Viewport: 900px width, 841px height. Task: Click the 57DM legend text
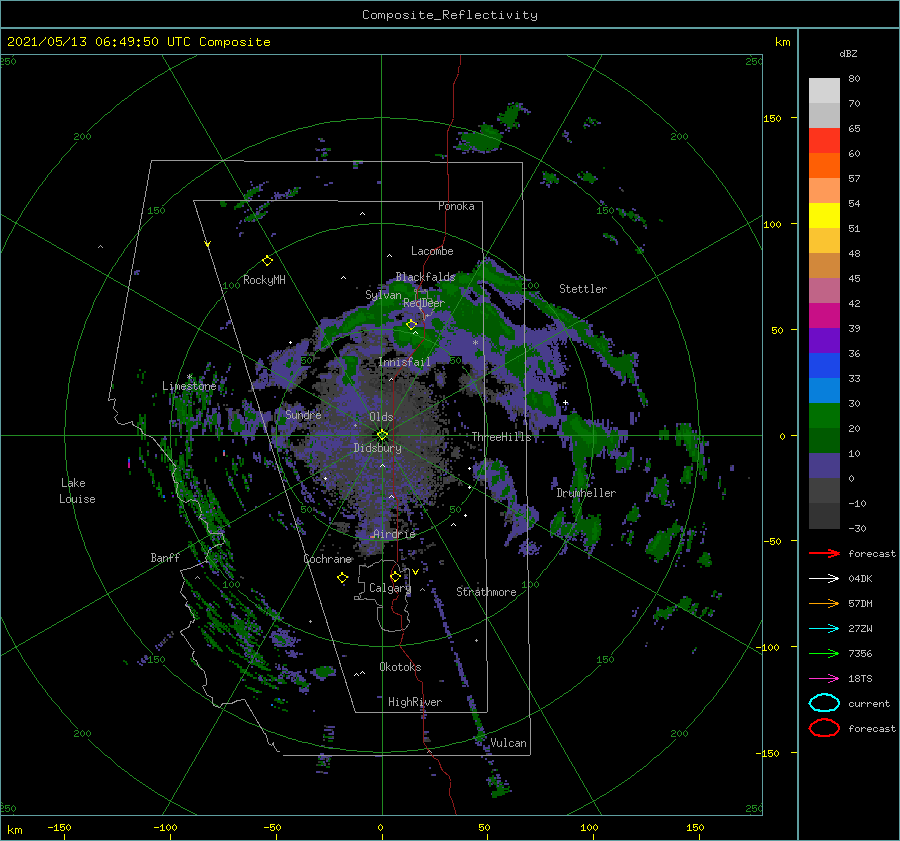pyautogui.click(x=860, y=603)
